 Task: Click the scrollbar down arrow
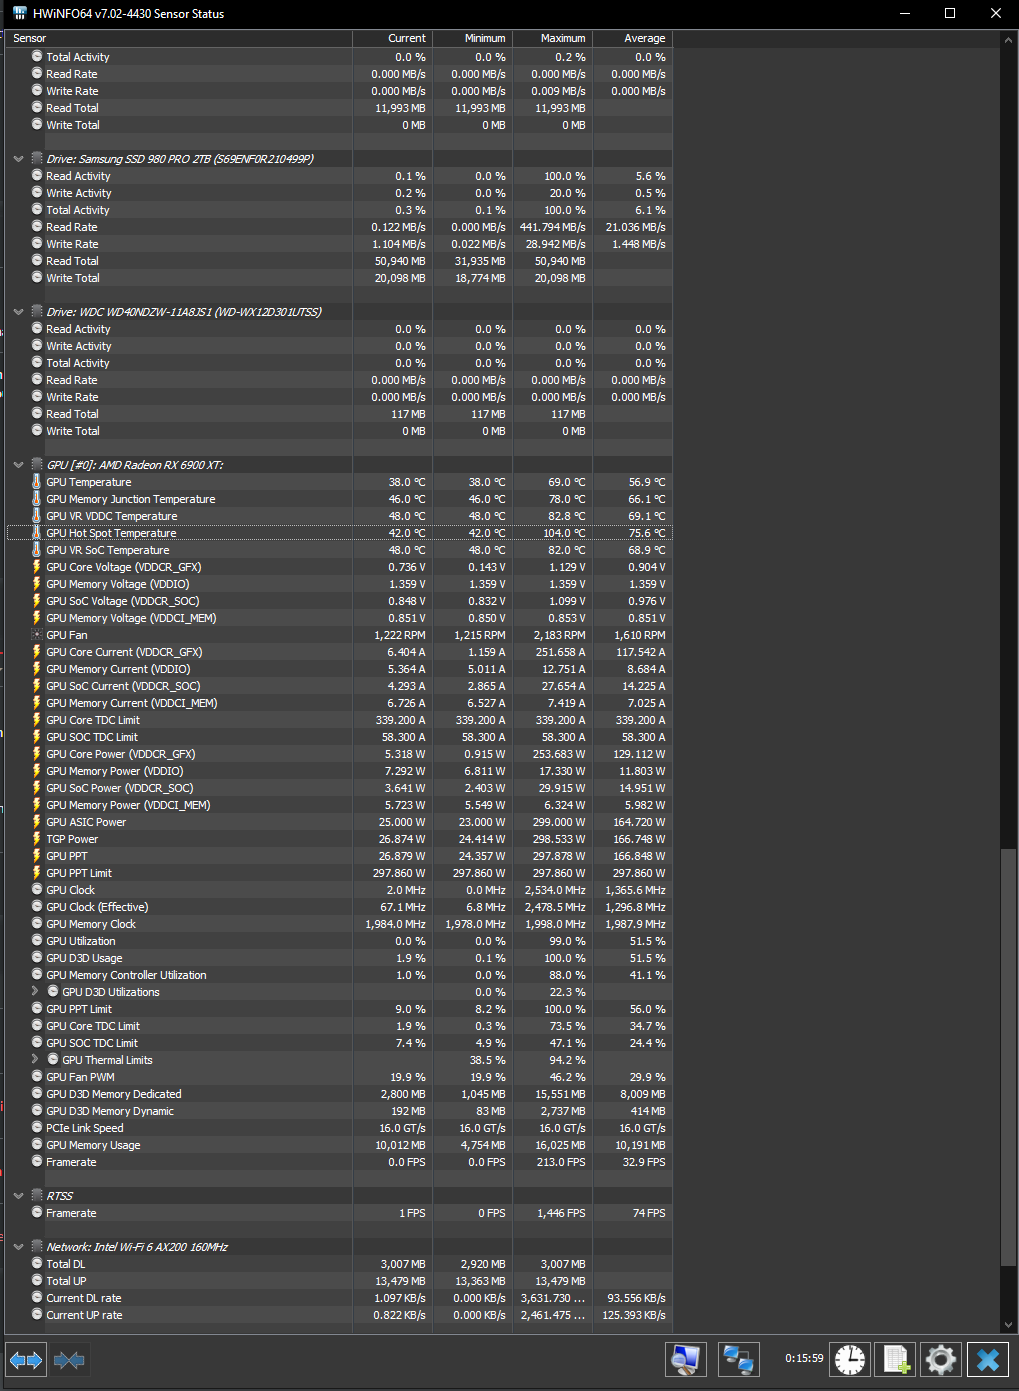pos(1008,1324)
